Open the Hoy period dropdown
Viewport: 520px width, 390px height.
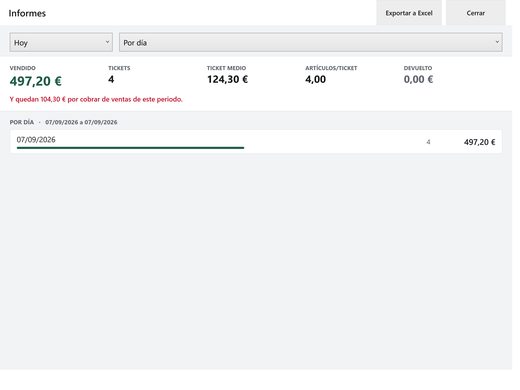click(61, 42)
